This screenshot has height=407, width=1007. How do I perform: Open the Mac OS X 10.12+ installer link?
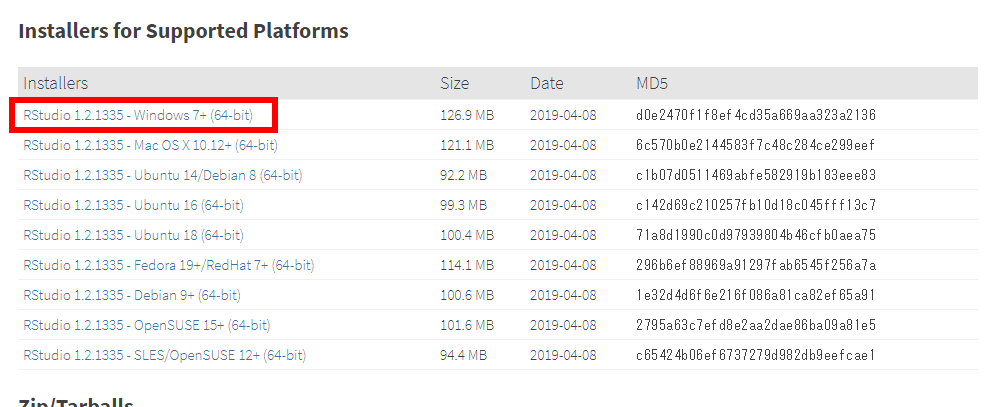point(150,145)
